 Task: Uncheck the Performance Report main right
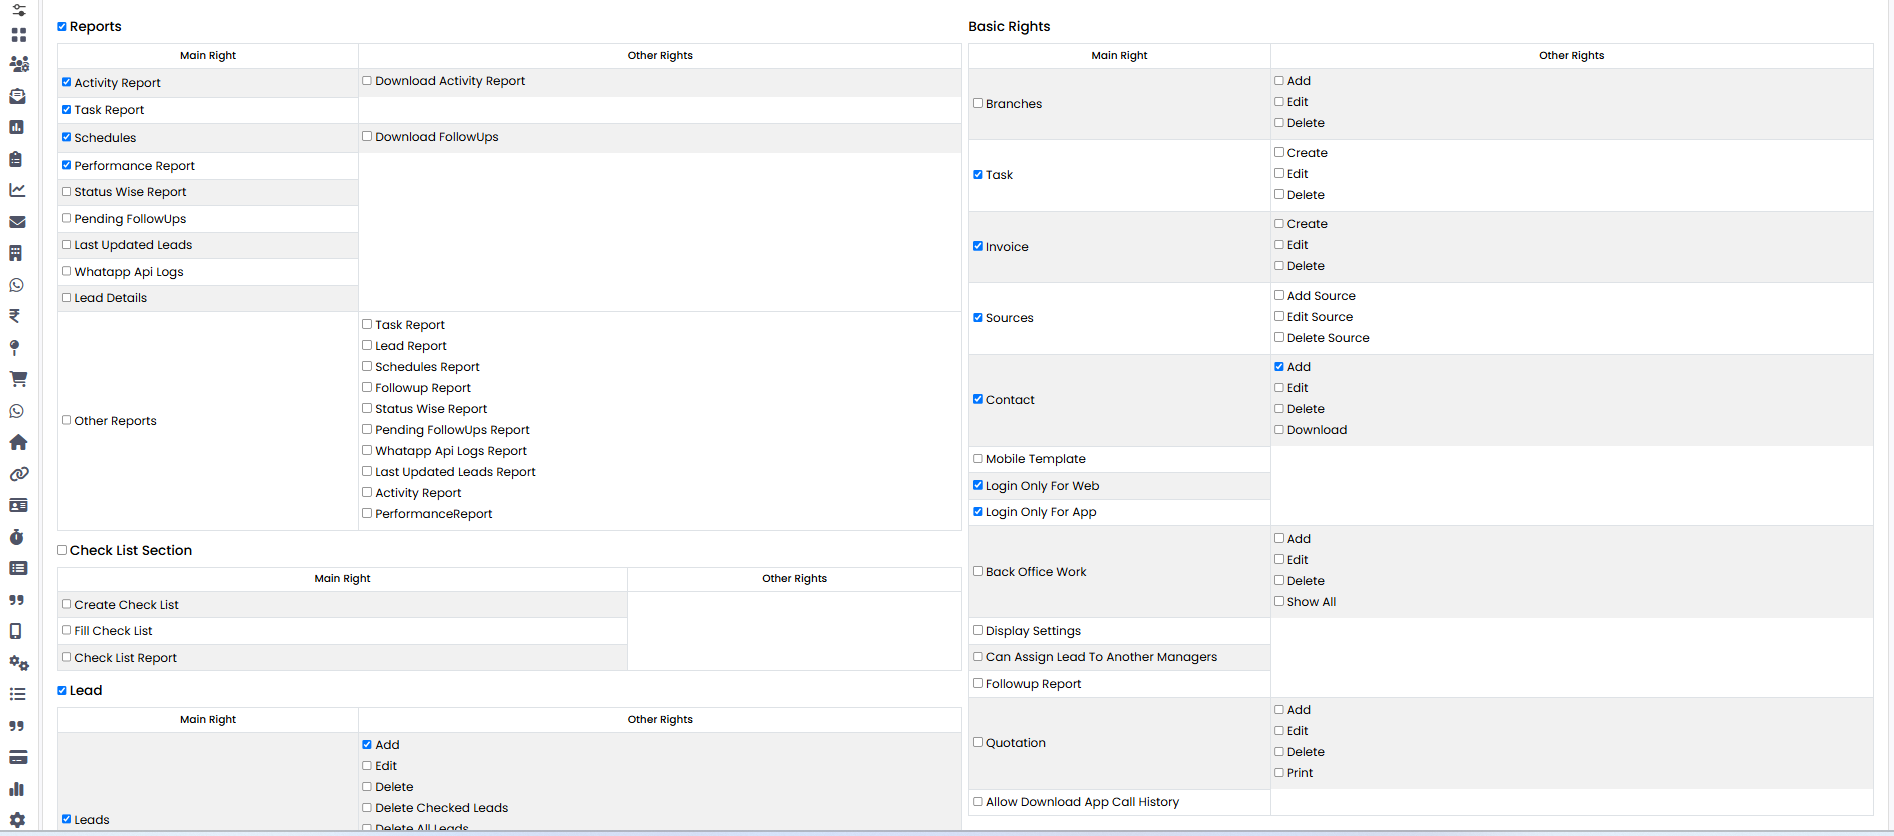67,165
